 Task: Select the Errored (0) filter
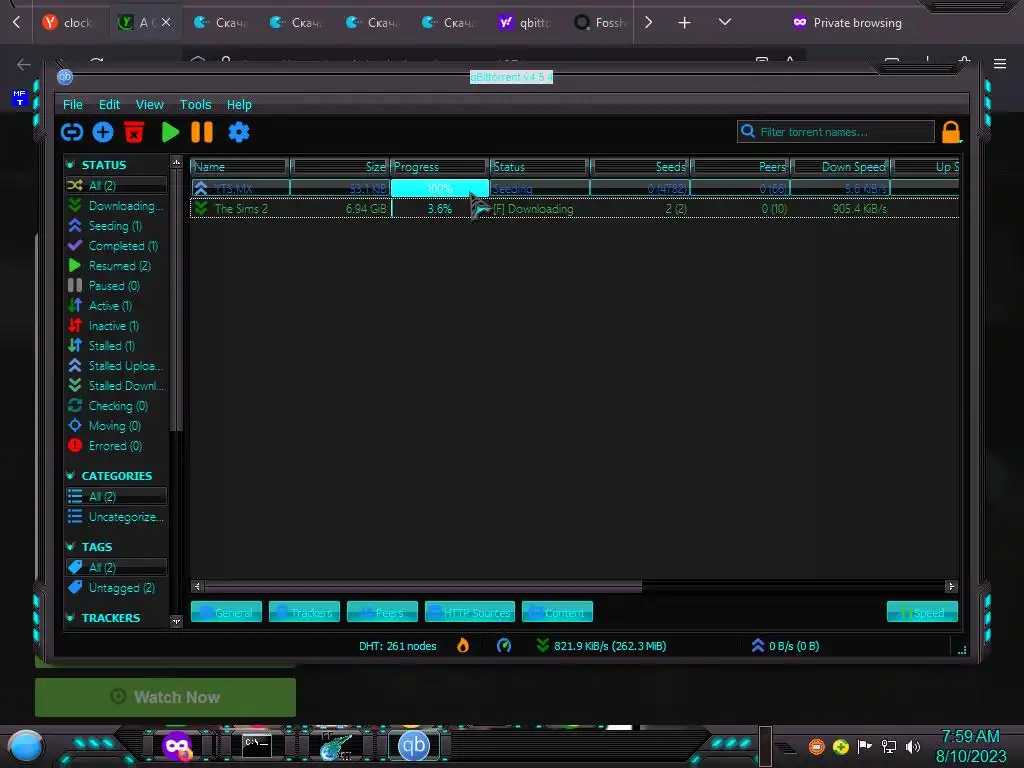116,446
